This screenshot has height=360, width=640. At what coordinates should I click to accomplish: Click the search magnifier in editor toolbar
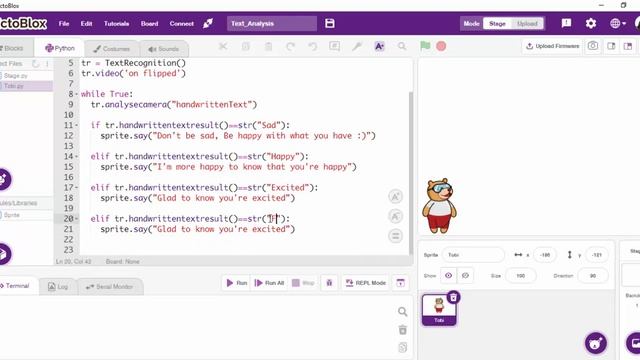(402, 46)
